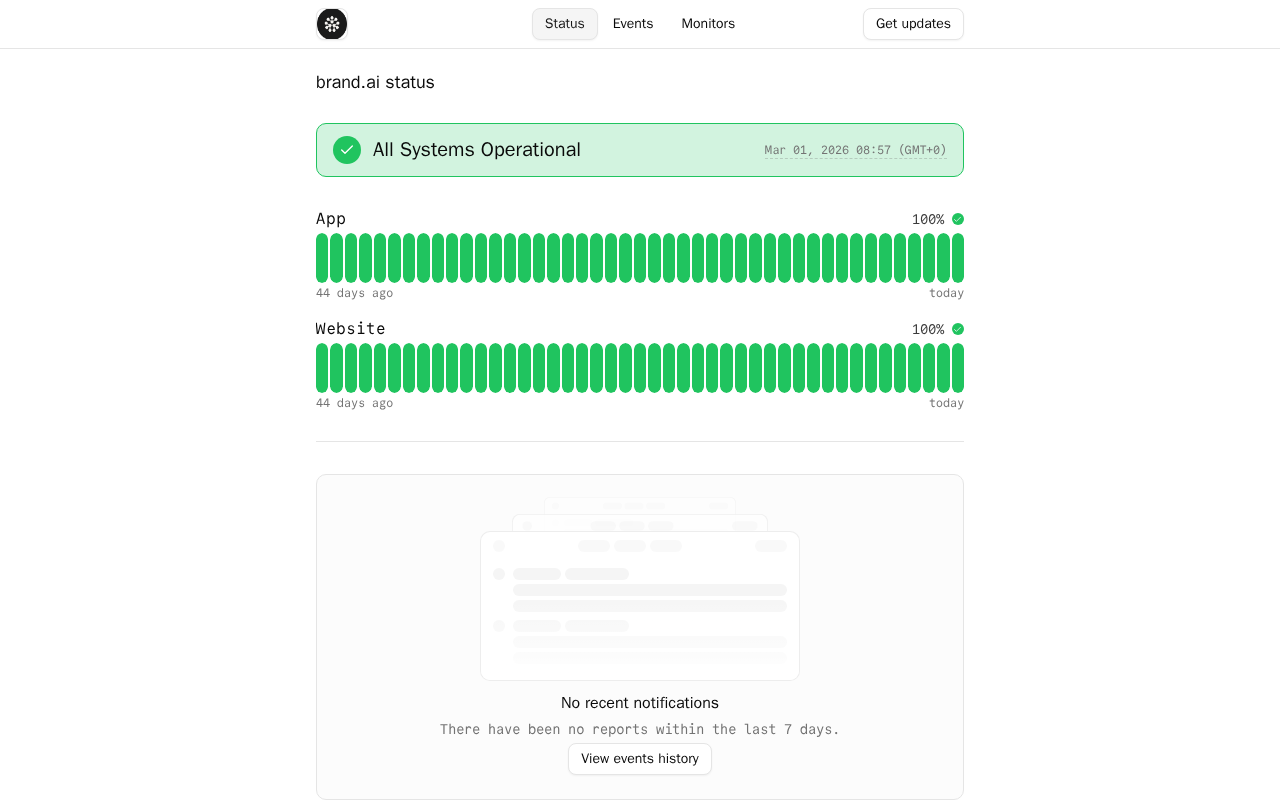This screenshot has width=1280, height=800.
Task: Click the App monitor name
Action: pos(331,219)
